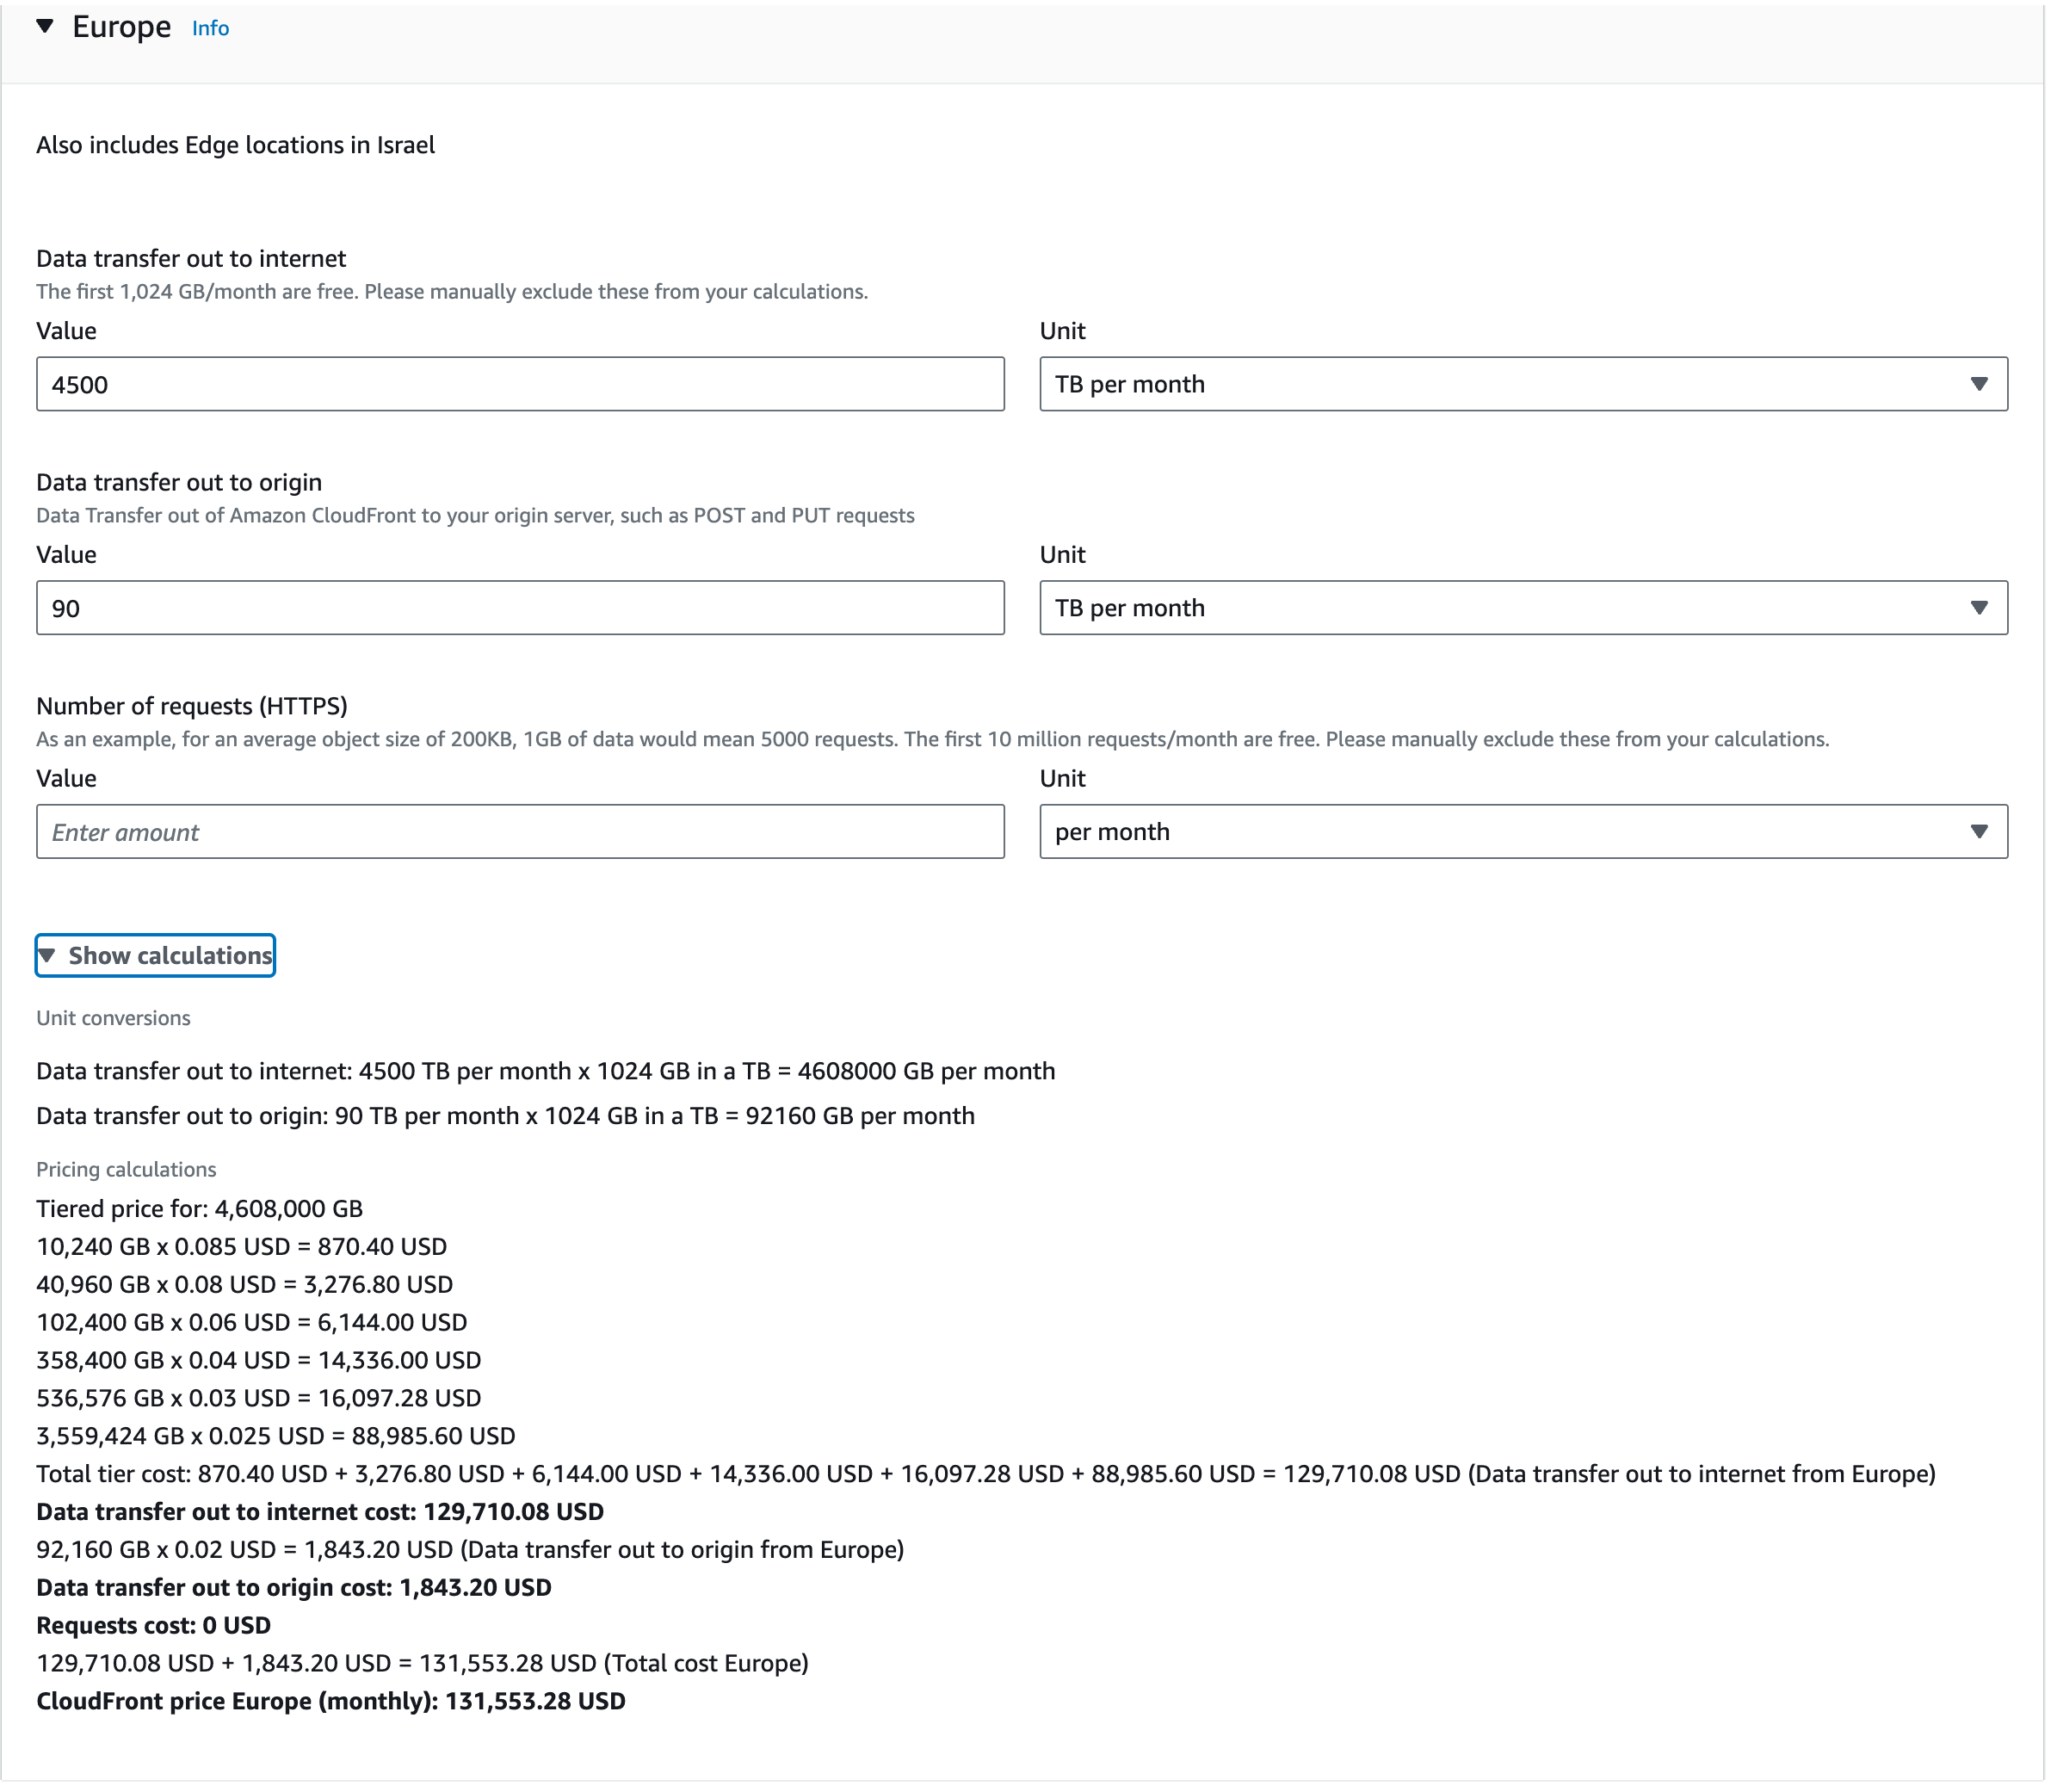Screen dimensions: 2057x1792
Task: Focus the origin data transfer value field
Action: pyautogui.click(x=520, y=609)
